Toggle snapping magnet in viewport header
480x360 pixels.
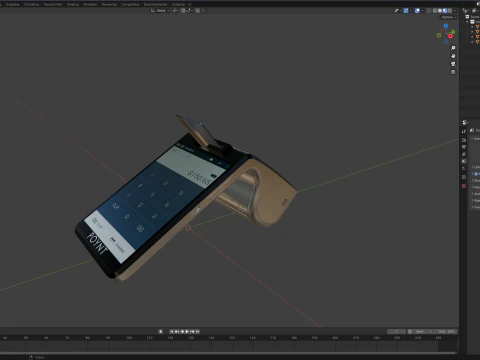click(x=183, y=11)
